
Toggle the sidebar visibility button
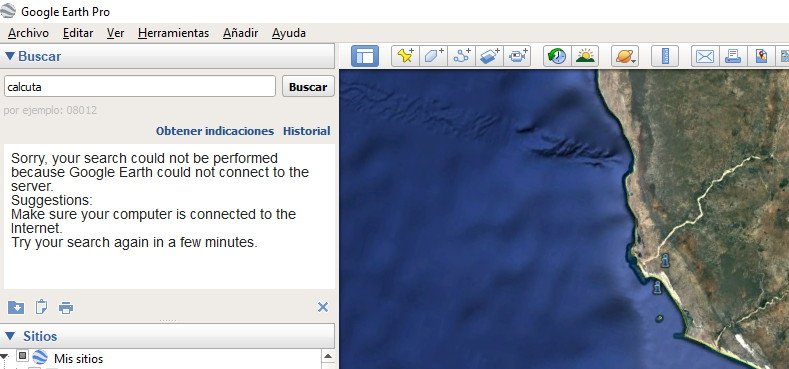[x=365, y=56]
